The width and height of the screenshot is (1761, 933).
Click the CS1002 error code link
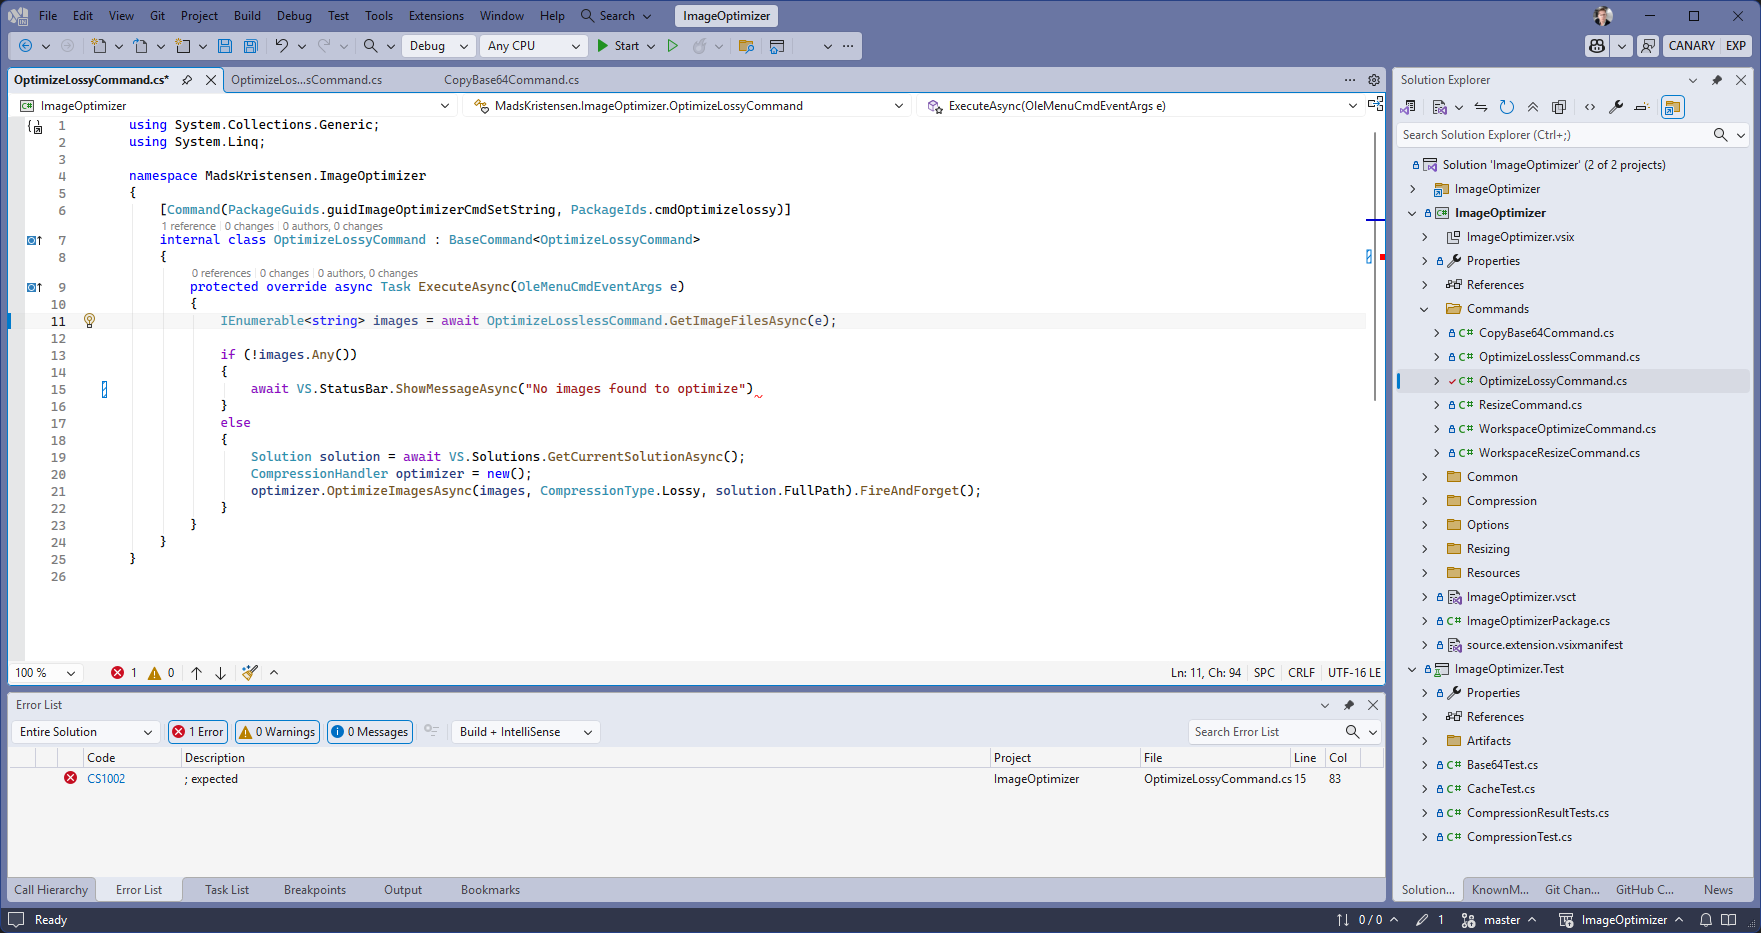click(x=106, y=779)
